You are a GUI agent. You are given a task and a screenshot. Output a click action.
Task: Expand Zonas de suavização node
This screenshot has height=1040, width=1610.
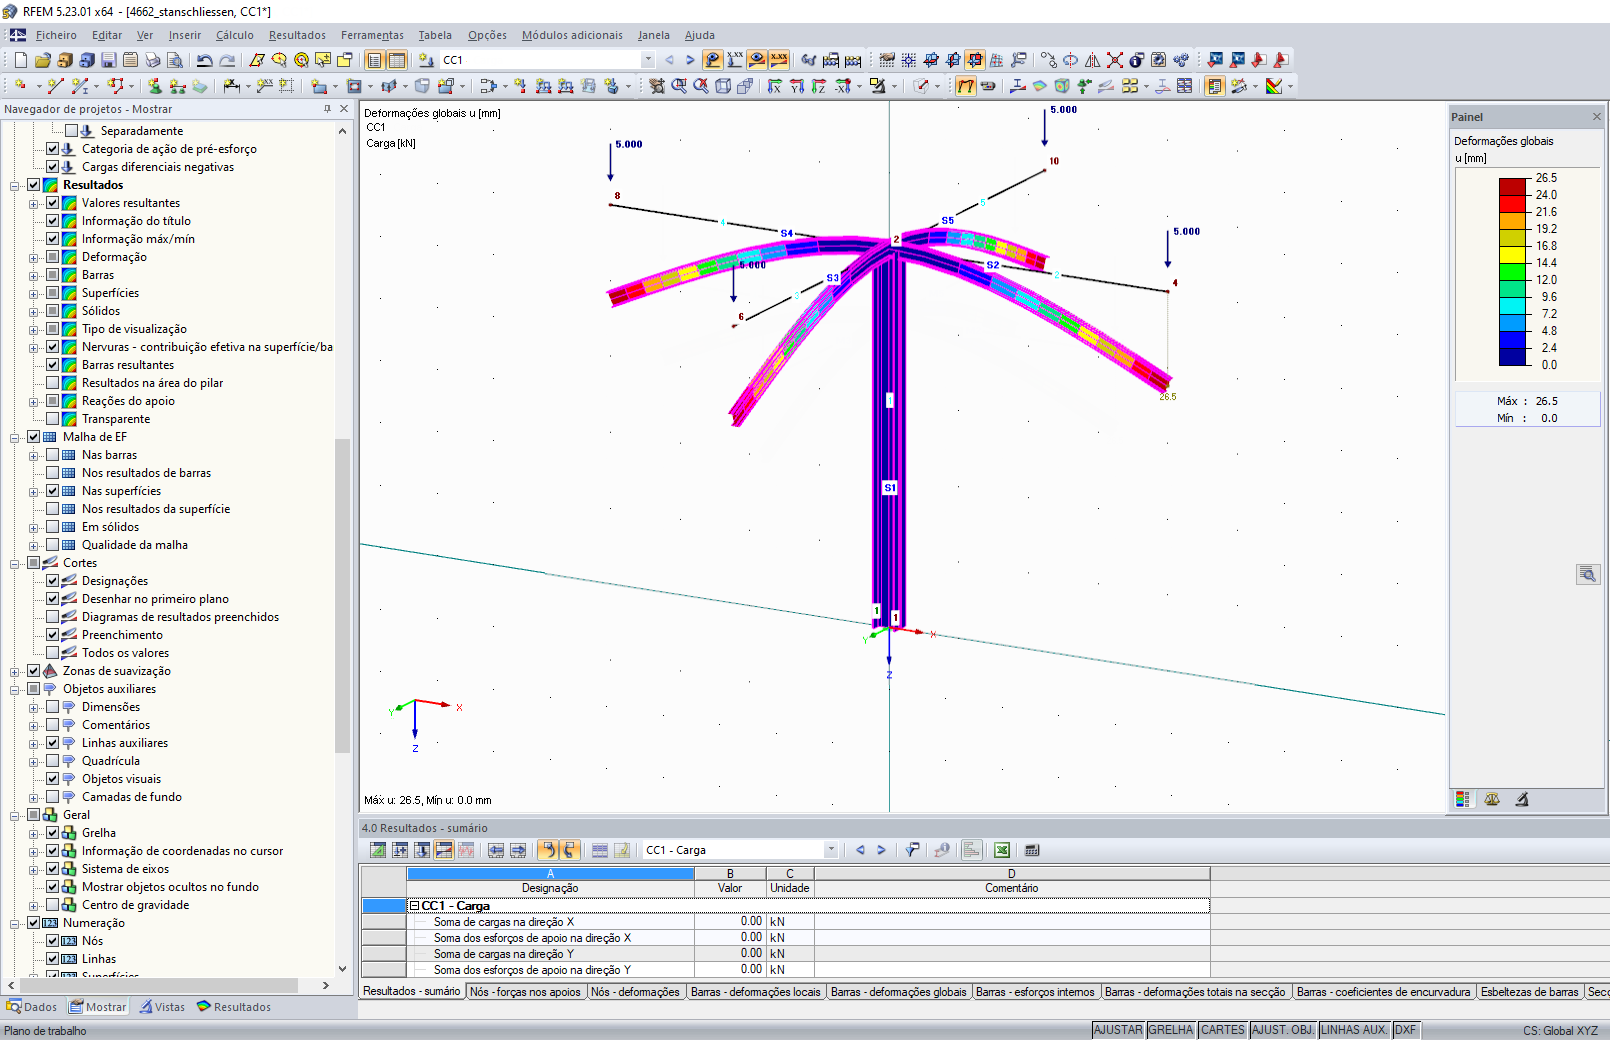click(15, 671)
